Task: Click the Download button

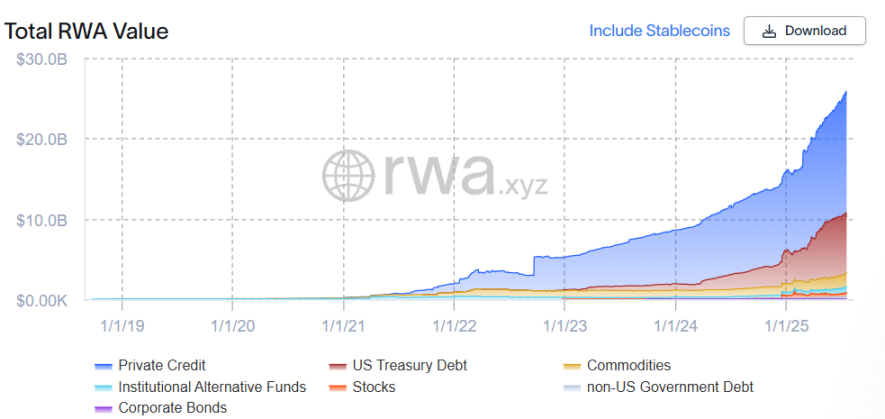Action: tap(806, 30)
